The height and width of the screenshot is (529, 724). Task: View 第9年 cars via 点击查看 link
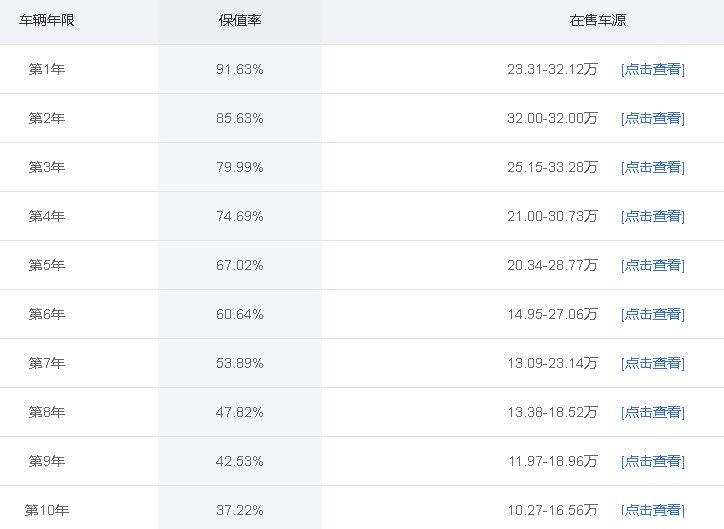[x=652, y=461]
